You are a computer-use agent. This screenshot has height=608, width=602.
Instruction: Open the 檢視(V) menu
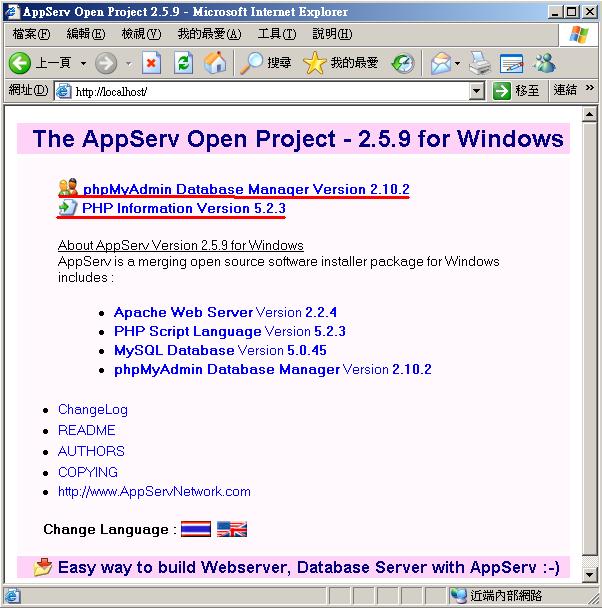141,34
